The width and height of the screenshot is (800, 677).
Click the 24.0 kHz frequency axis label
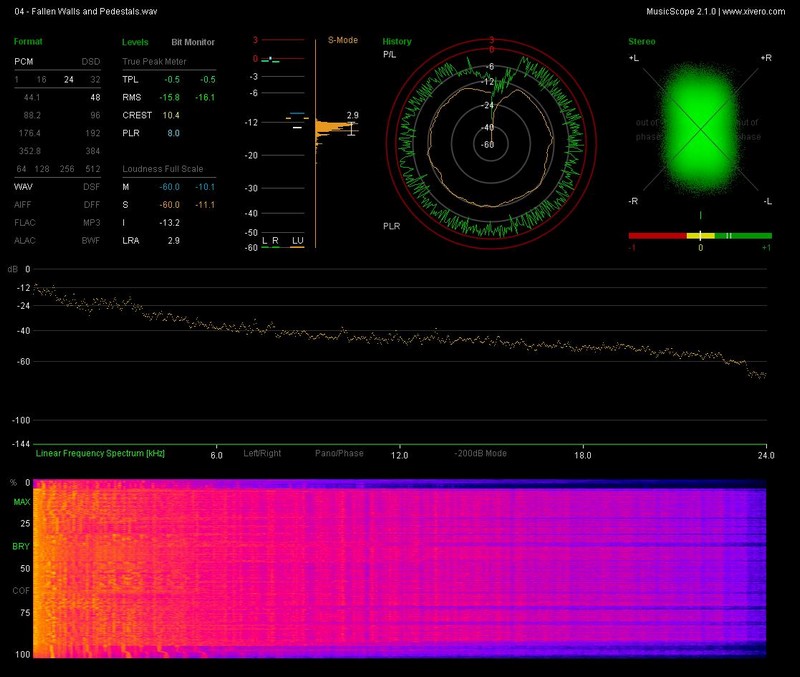pos(766,455)
